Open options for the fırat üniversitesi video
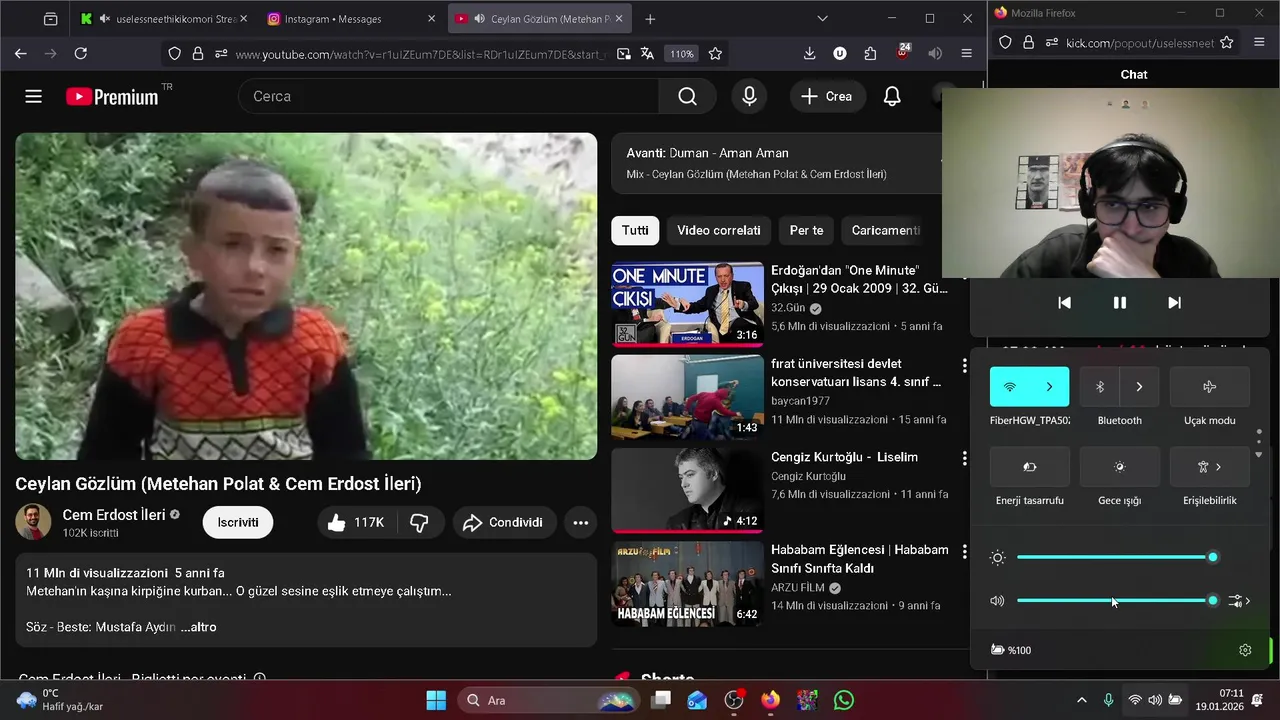 (x=964, y=365)
